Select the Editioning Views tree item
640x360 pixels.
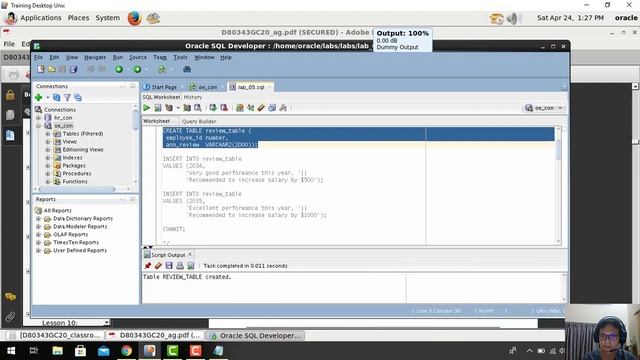click(x=83, y=149)
